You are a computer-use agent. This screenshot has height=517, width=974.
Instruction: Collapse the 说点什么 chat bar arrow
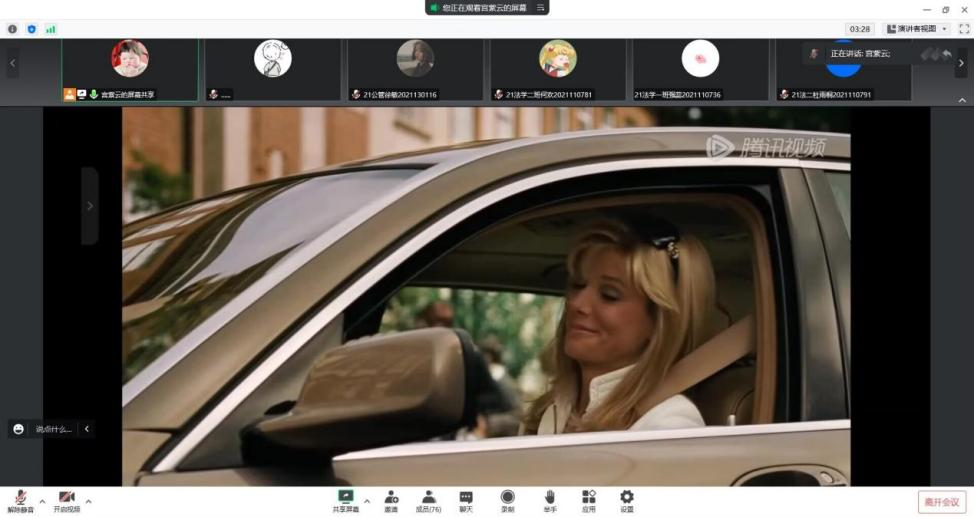(x=87, y=429)
